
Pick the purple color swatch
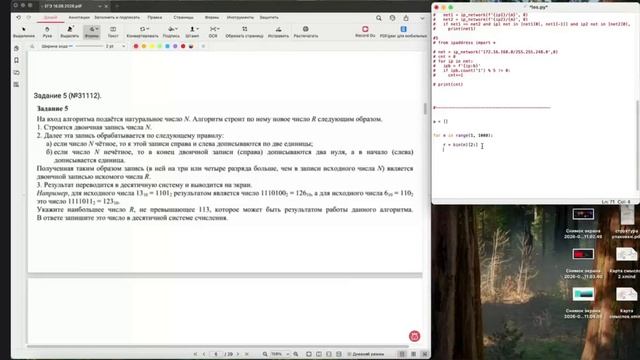click(x=175, y=46)
